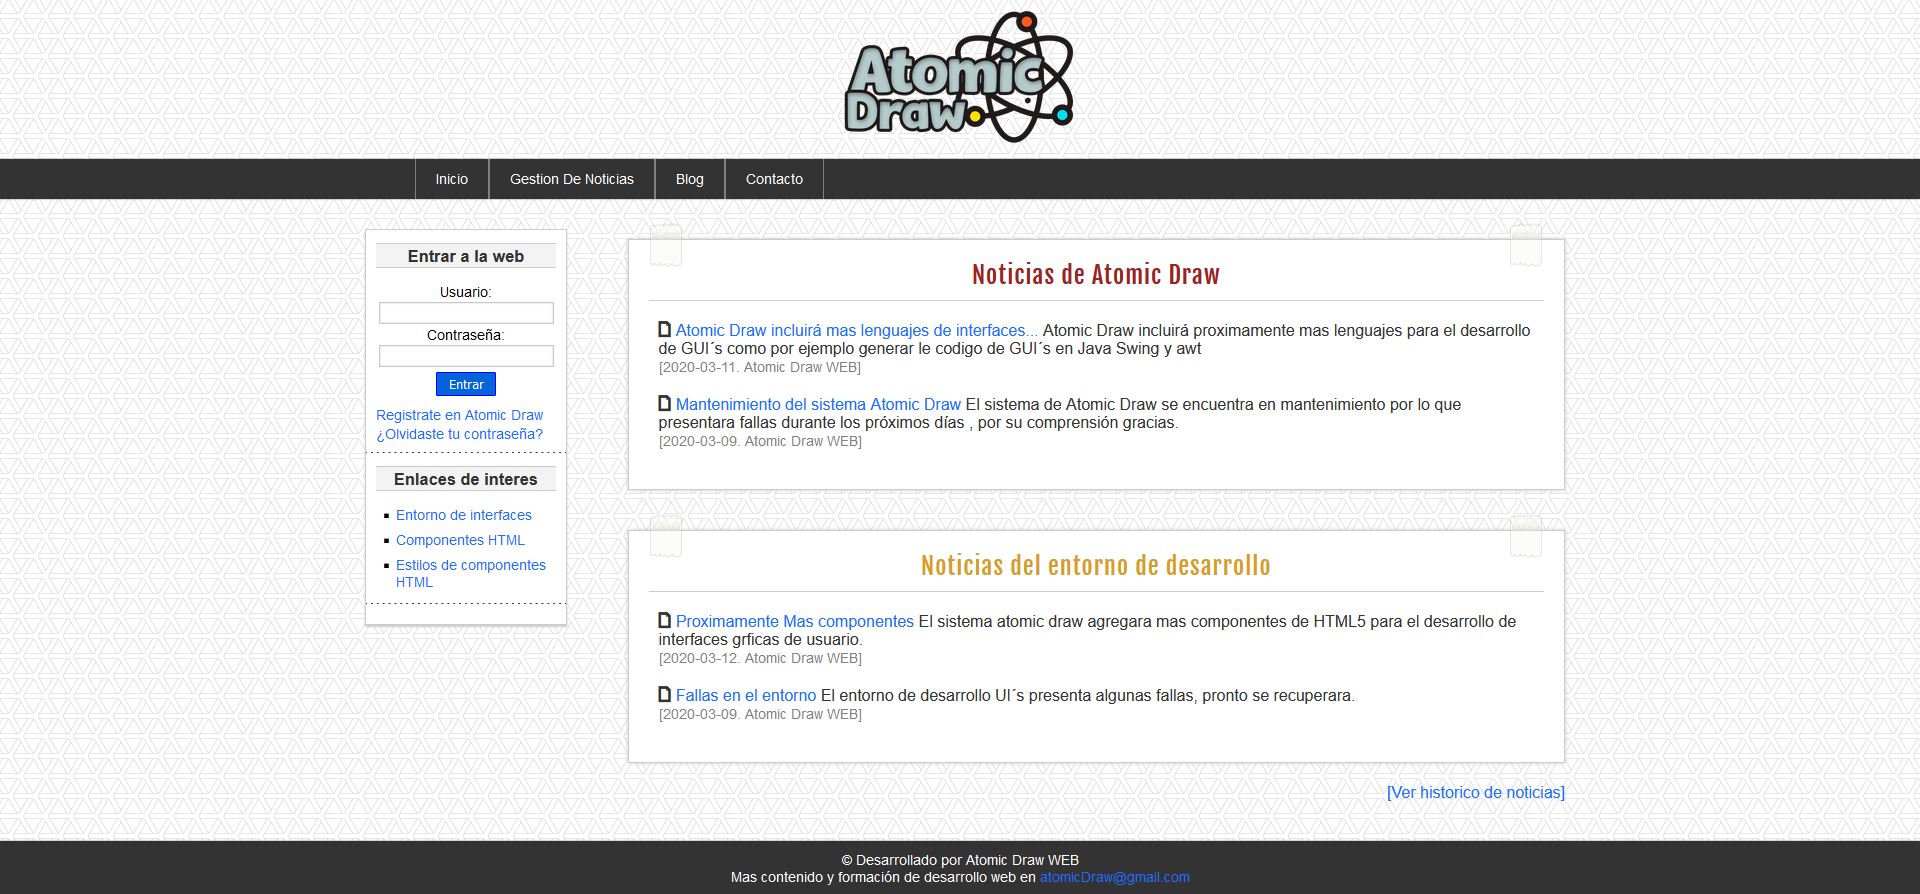Click document icon beside 'Mantenimiento del sistema Atomic Draw'
The image size is (1920, 894).
coord(665,403)
